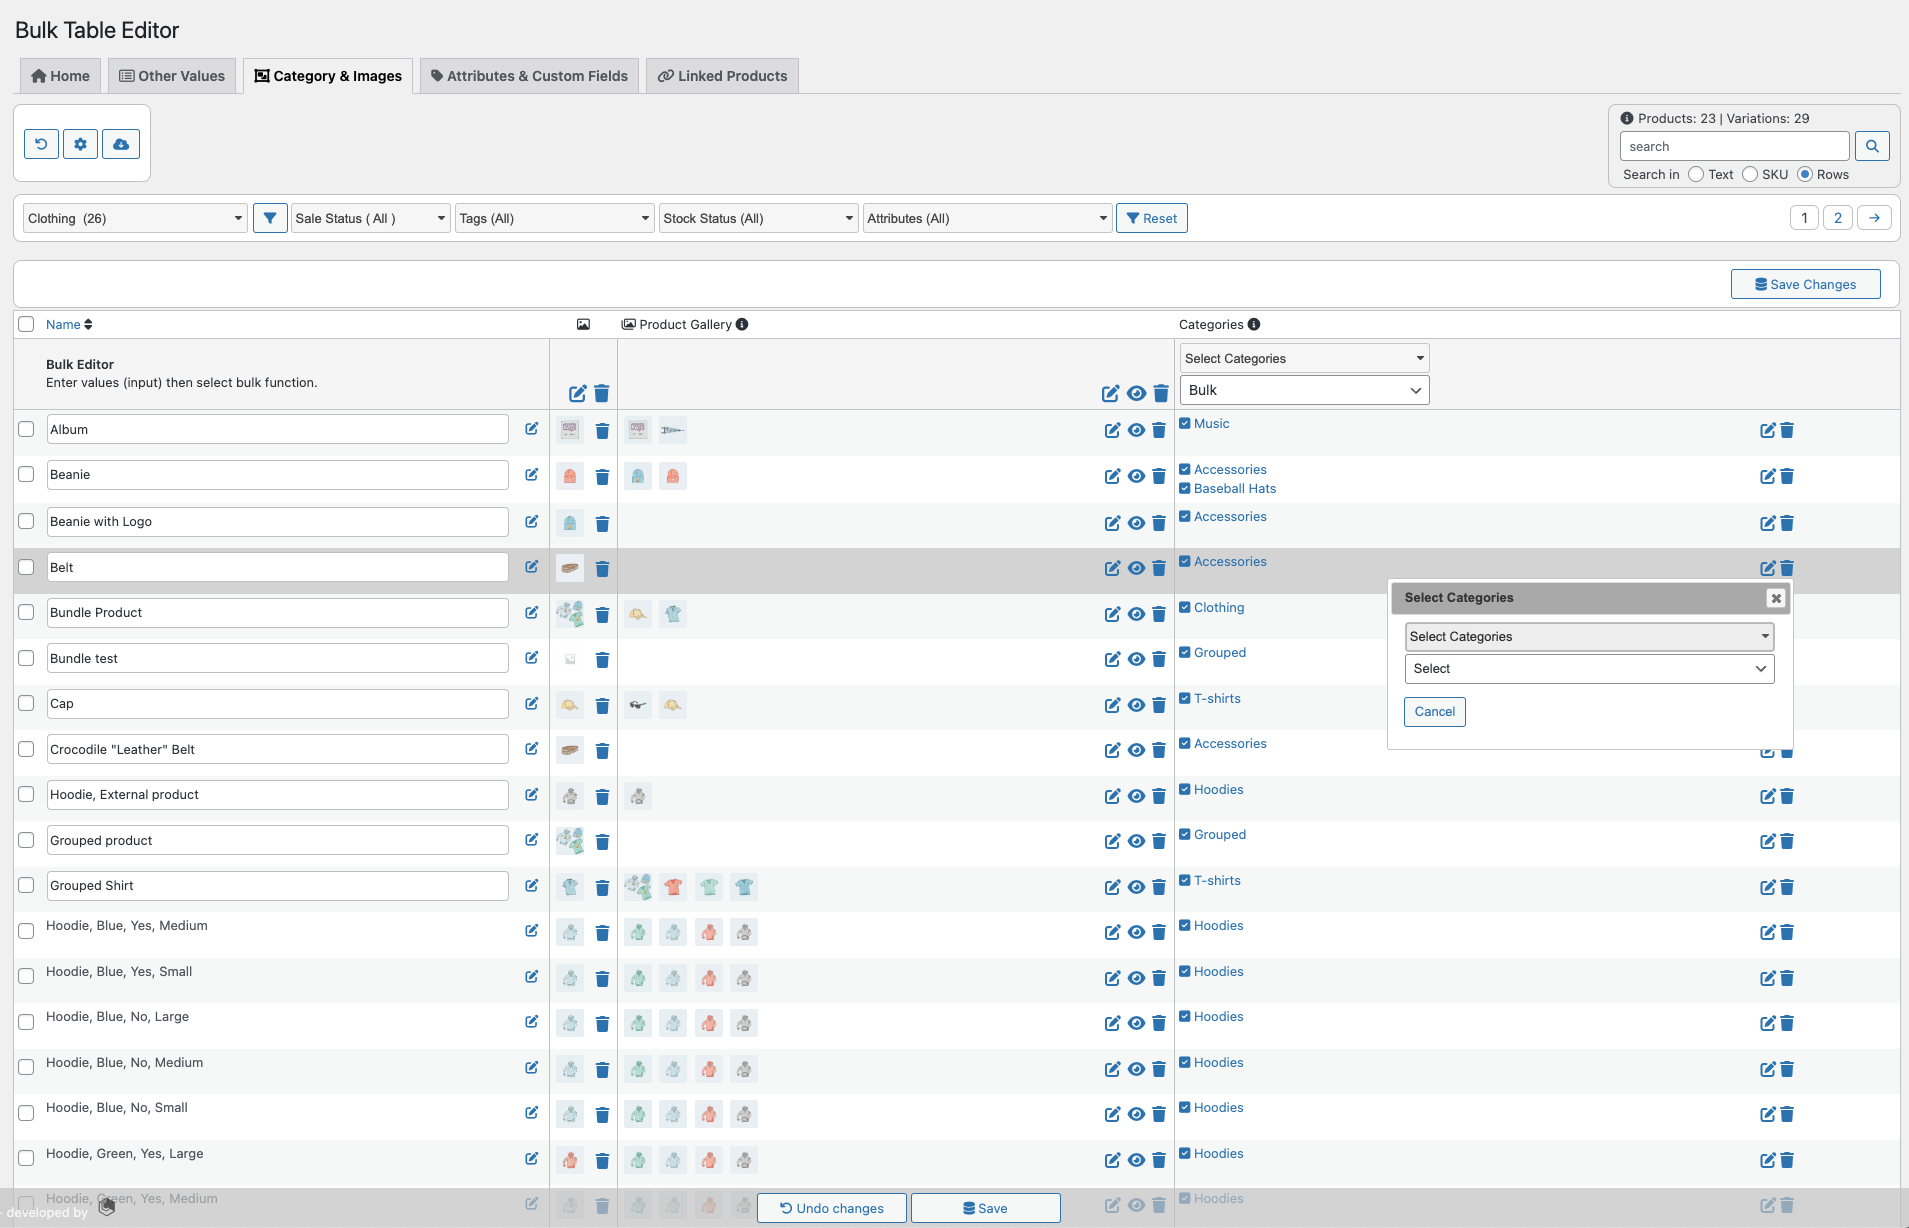Open the settings gear icon

(80, 143)
